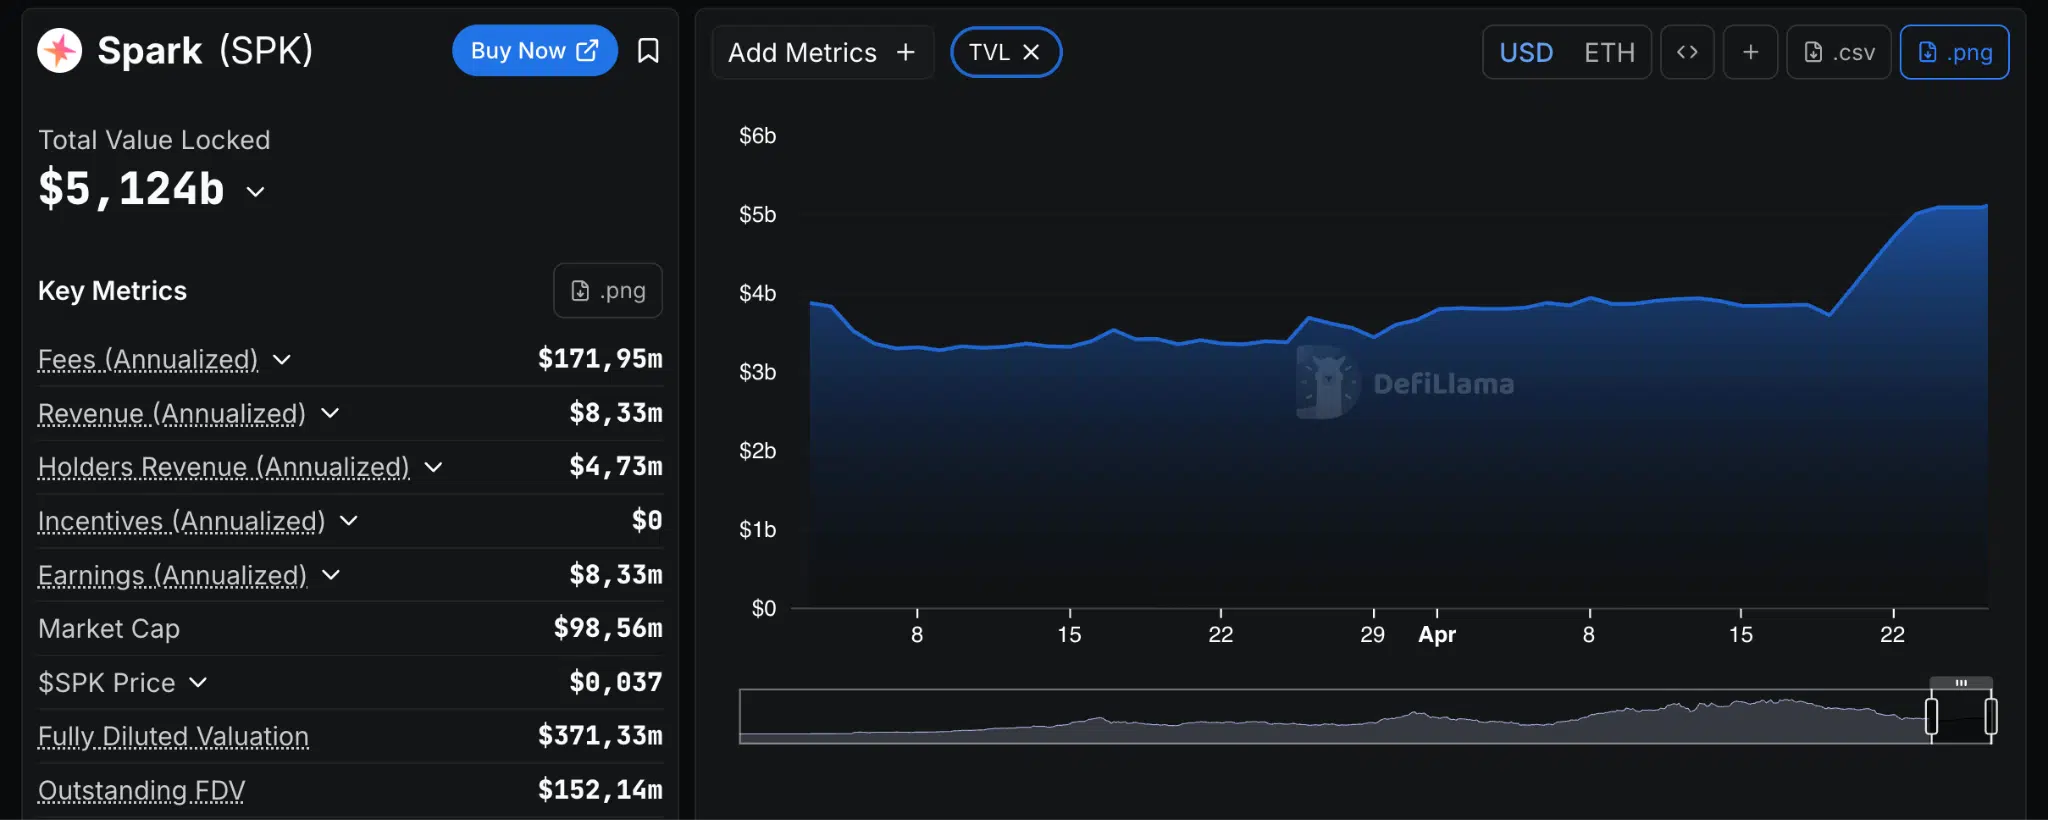Click the $0,037 SPK price value
Image resolution: width=2048 pixels, height=820 pixels.
[x=616, y=682]
